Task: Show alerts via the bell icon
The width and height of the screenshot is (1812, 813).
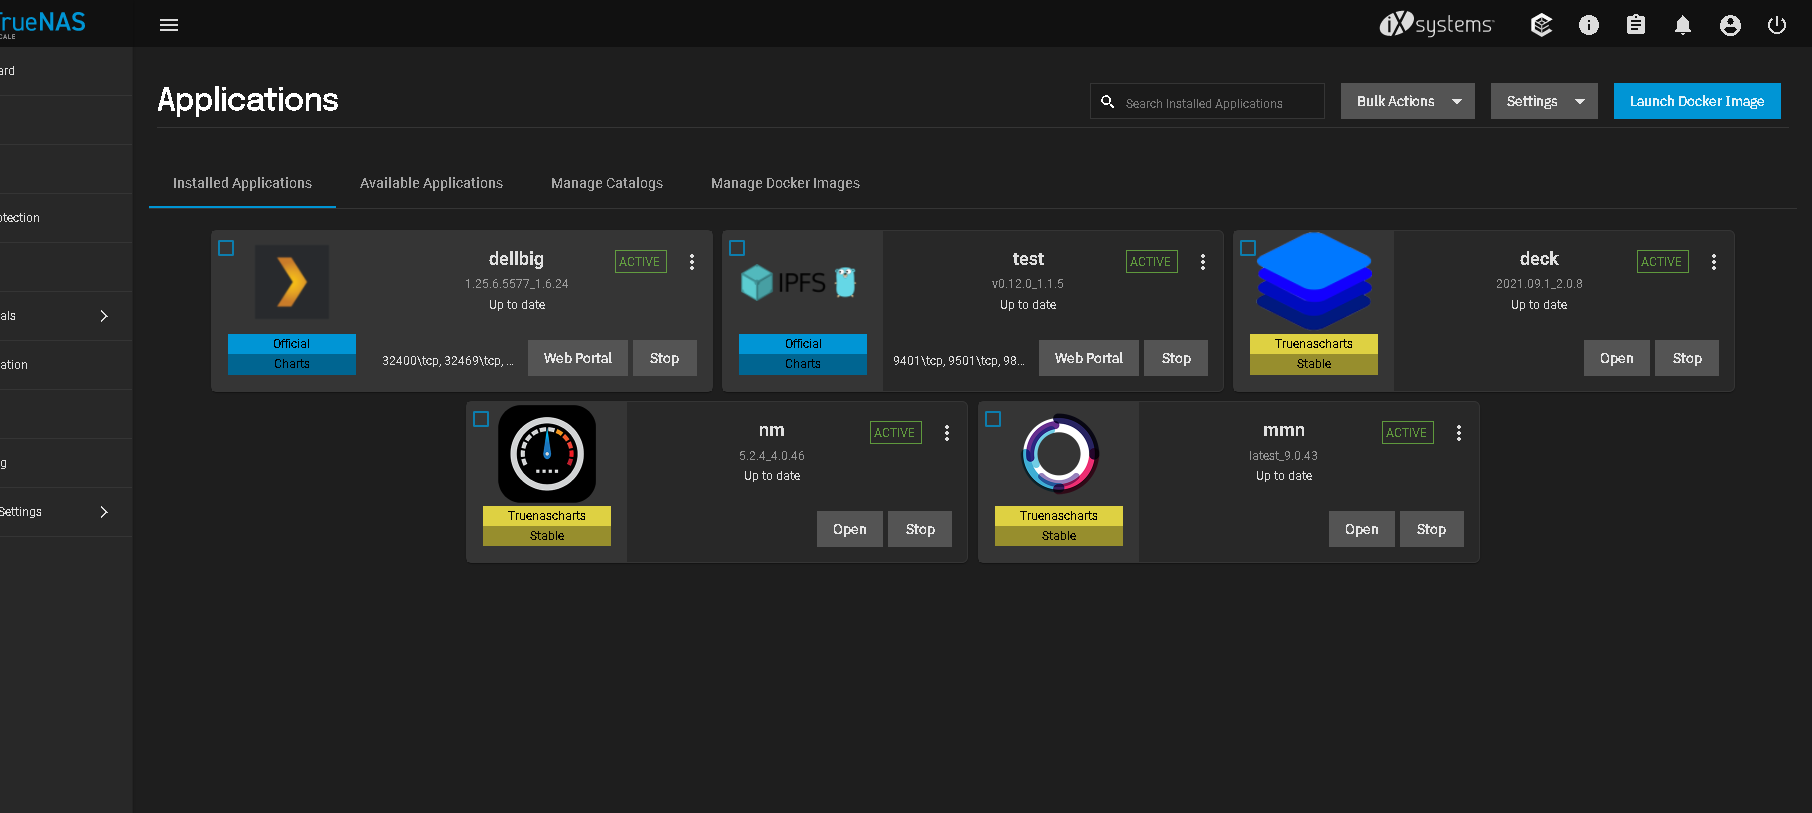Action: 1683,25
